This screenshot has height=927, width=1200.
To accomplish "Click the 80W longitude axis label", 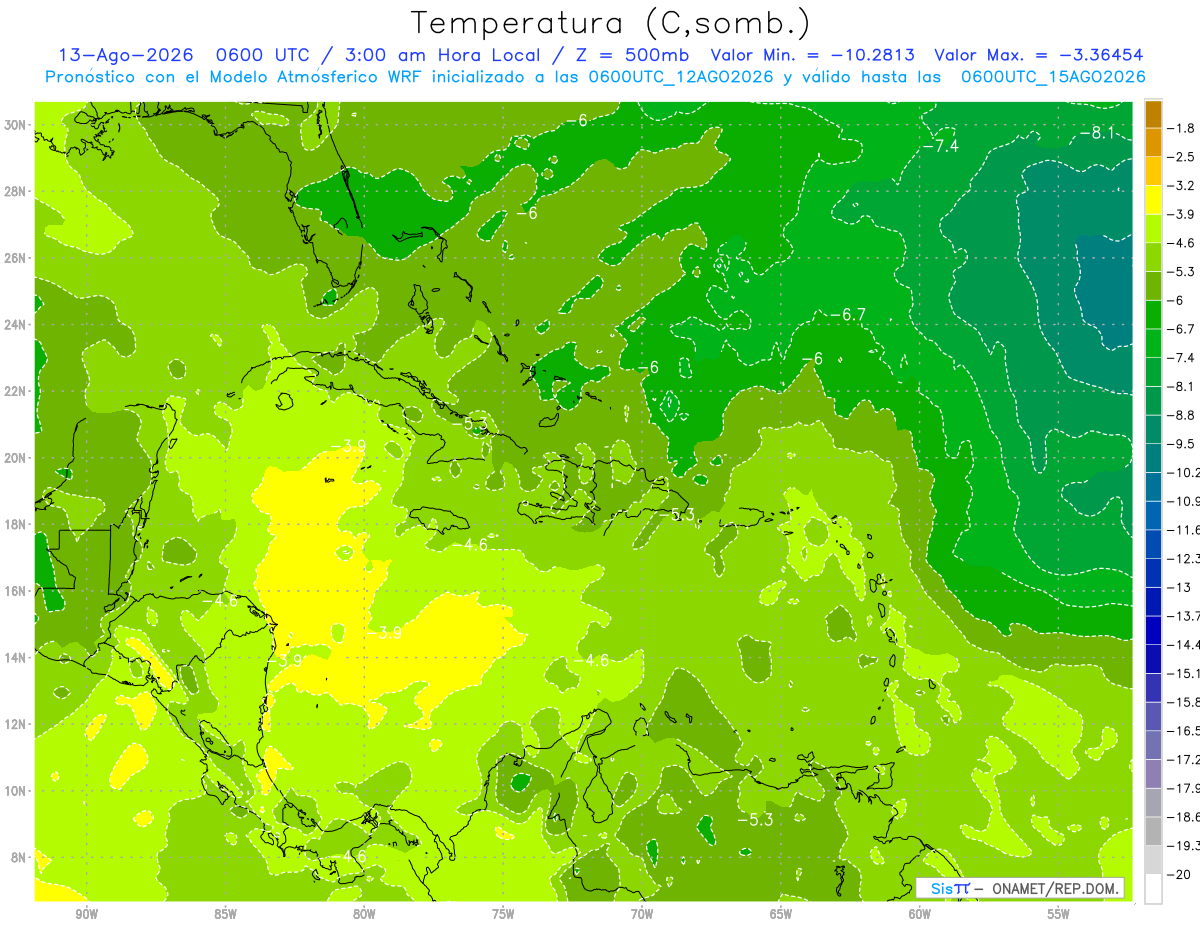I will pos(364,915).
